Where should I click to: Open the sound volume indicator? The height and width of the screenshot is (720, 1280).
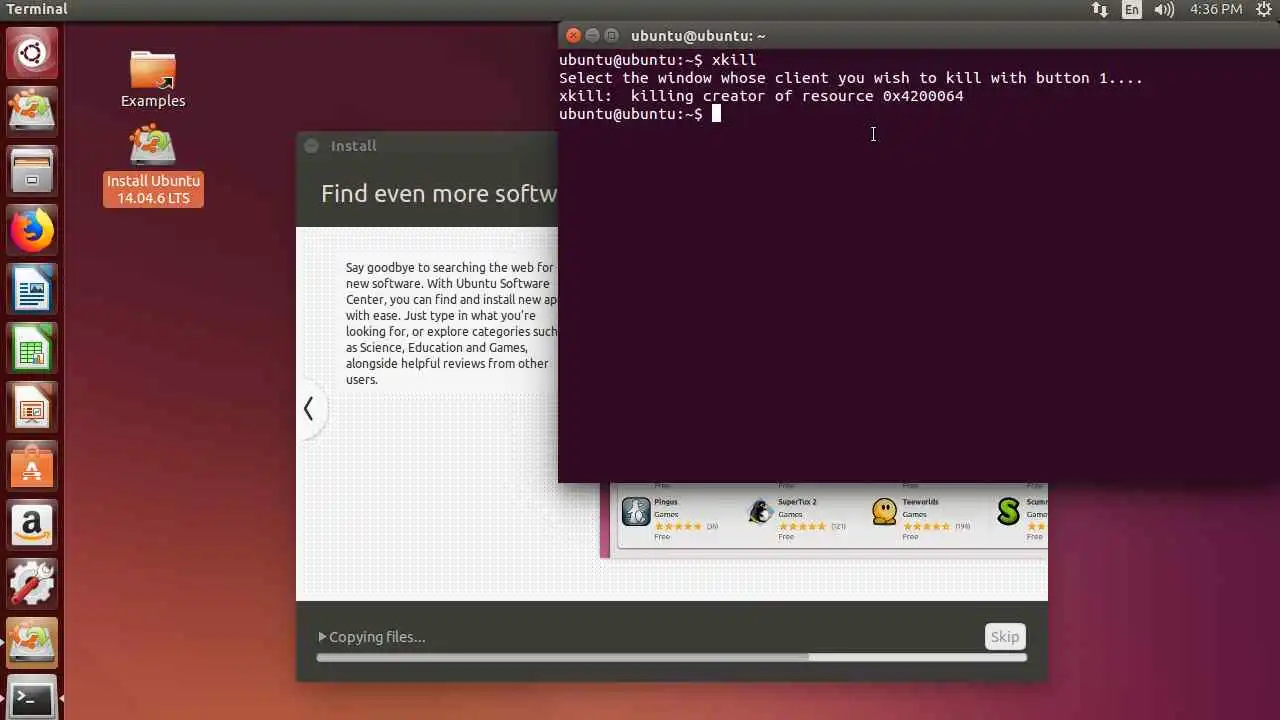1164,10
